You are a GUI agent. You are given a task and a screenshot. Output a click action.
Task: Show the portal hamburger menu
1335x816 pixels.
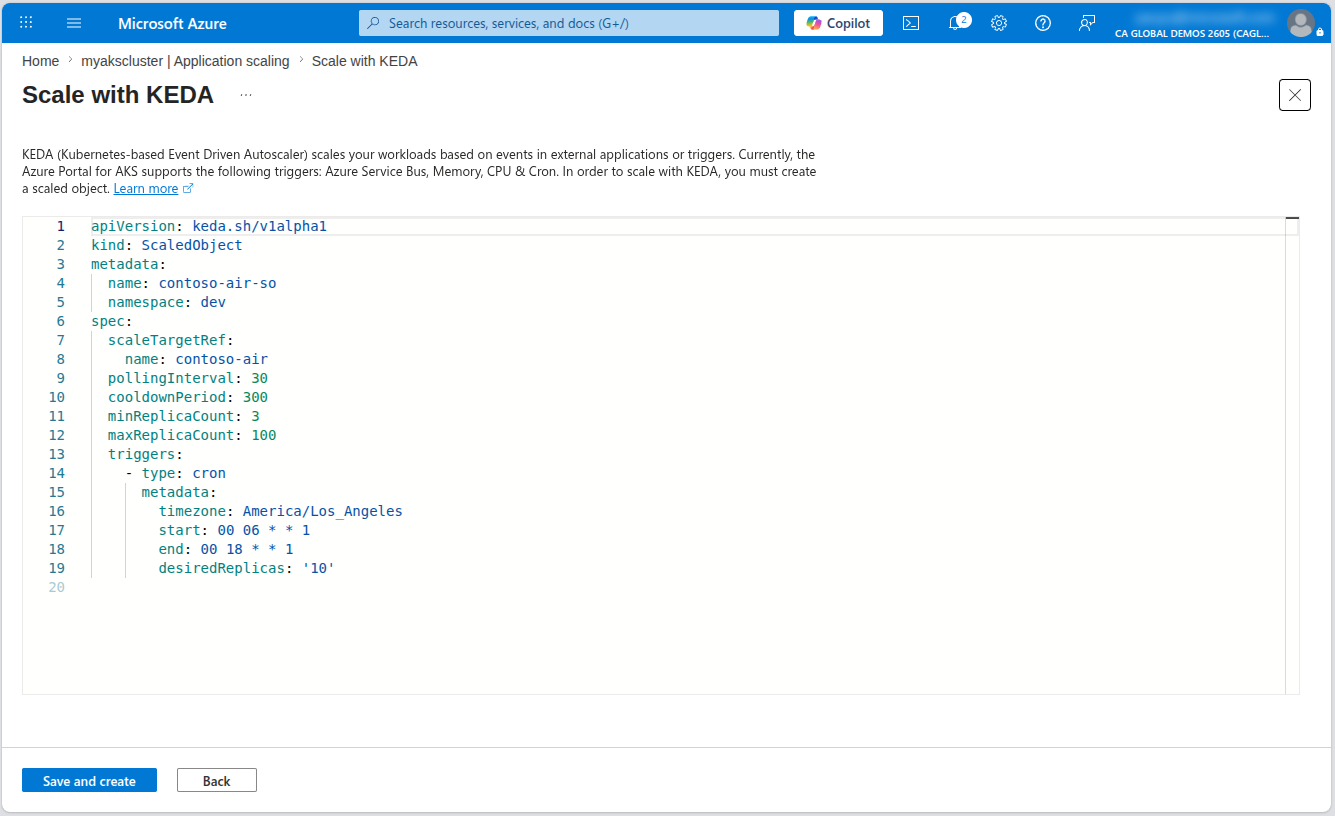(x=74, y=23)
